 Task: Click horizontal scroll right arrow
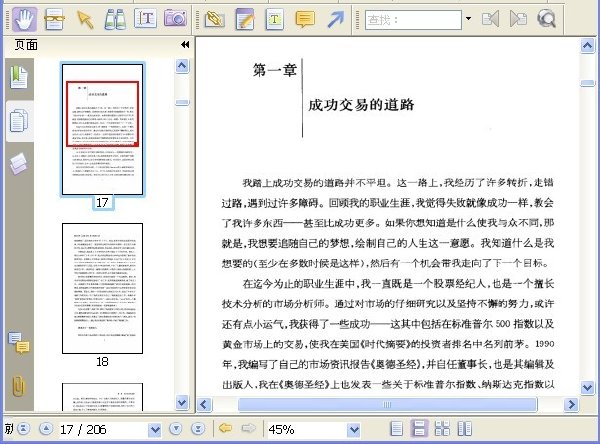pyautogui.click(x=571, y=404)
